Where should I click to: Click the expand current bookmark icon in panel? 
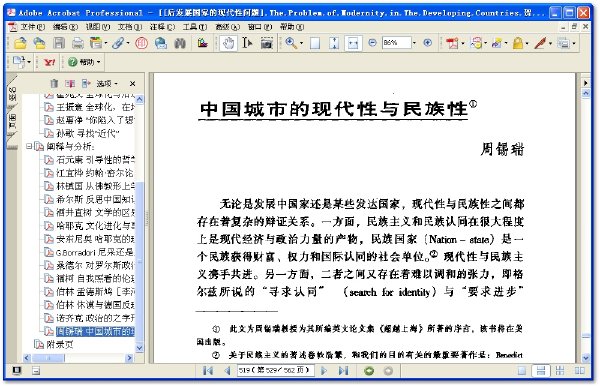click(x=86, y=83)
